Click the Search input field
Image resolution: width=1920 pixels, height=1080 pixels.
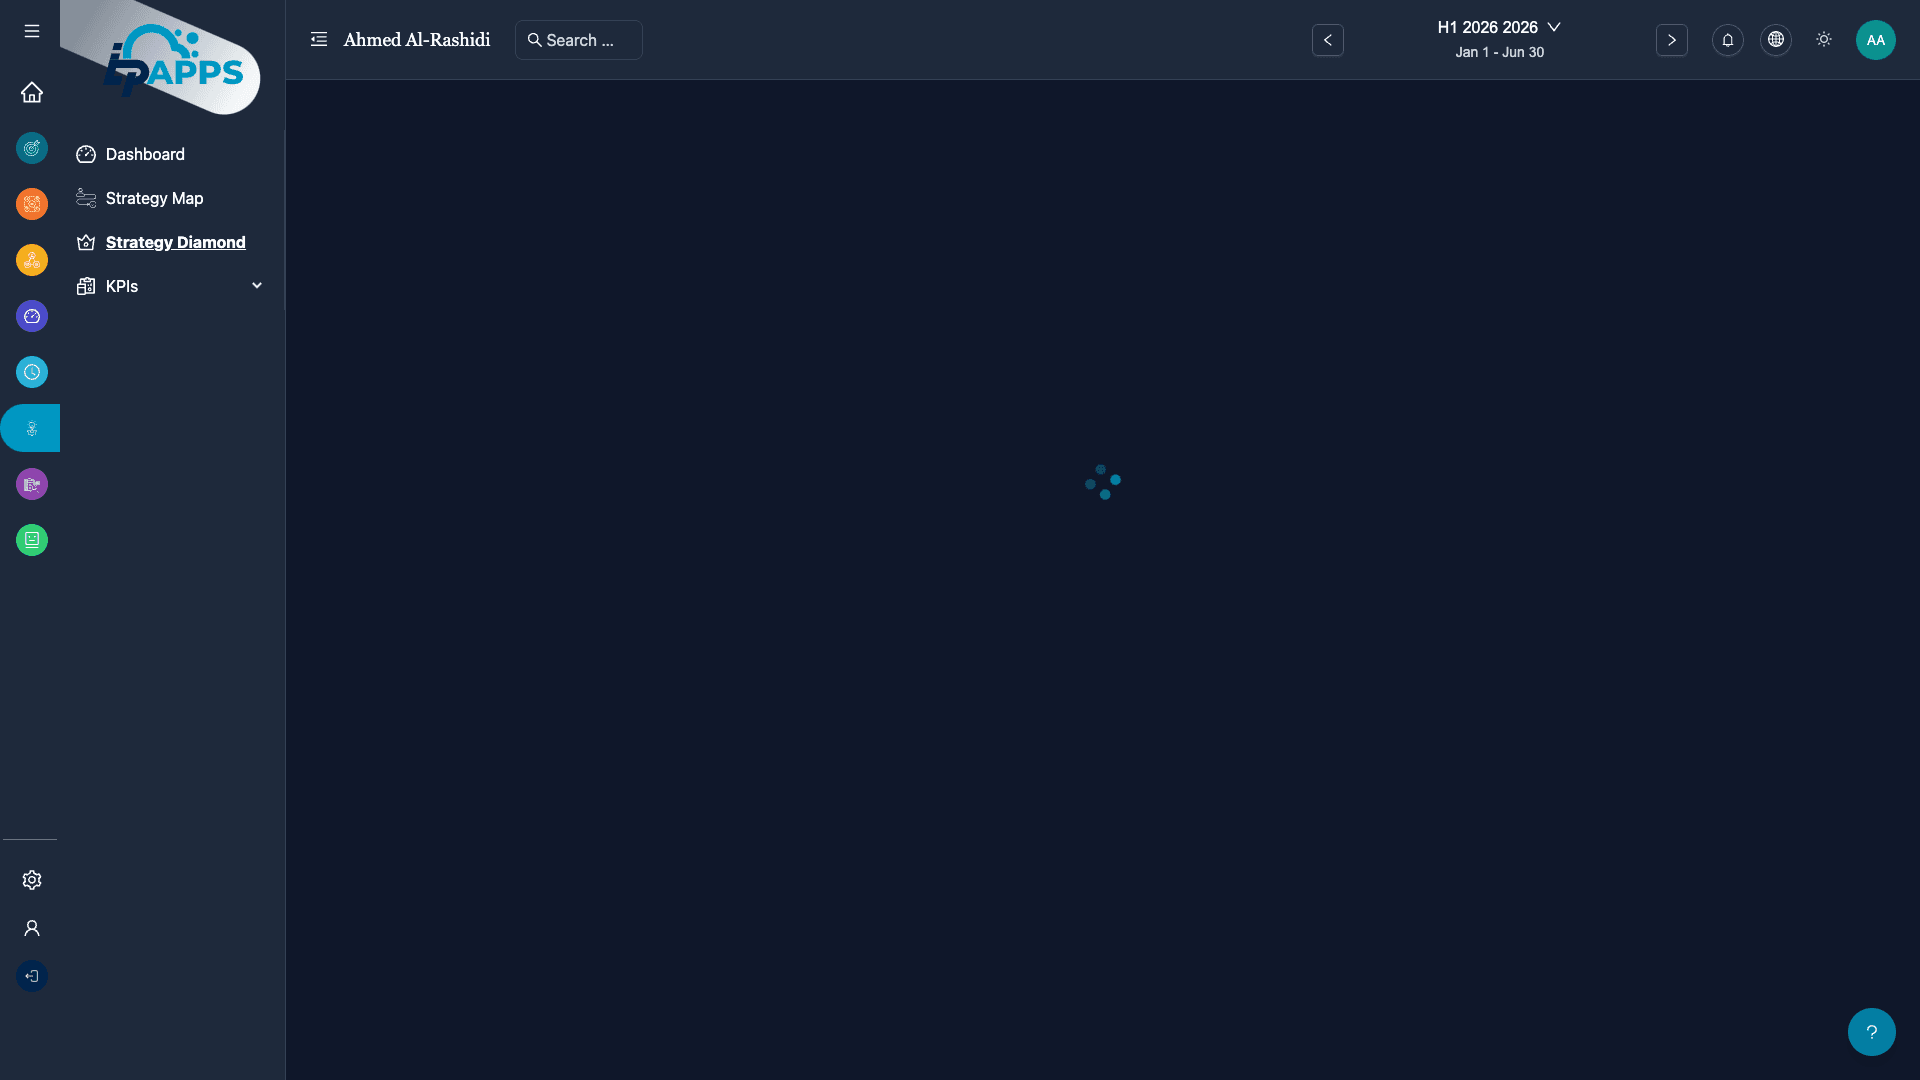[580, 40]
